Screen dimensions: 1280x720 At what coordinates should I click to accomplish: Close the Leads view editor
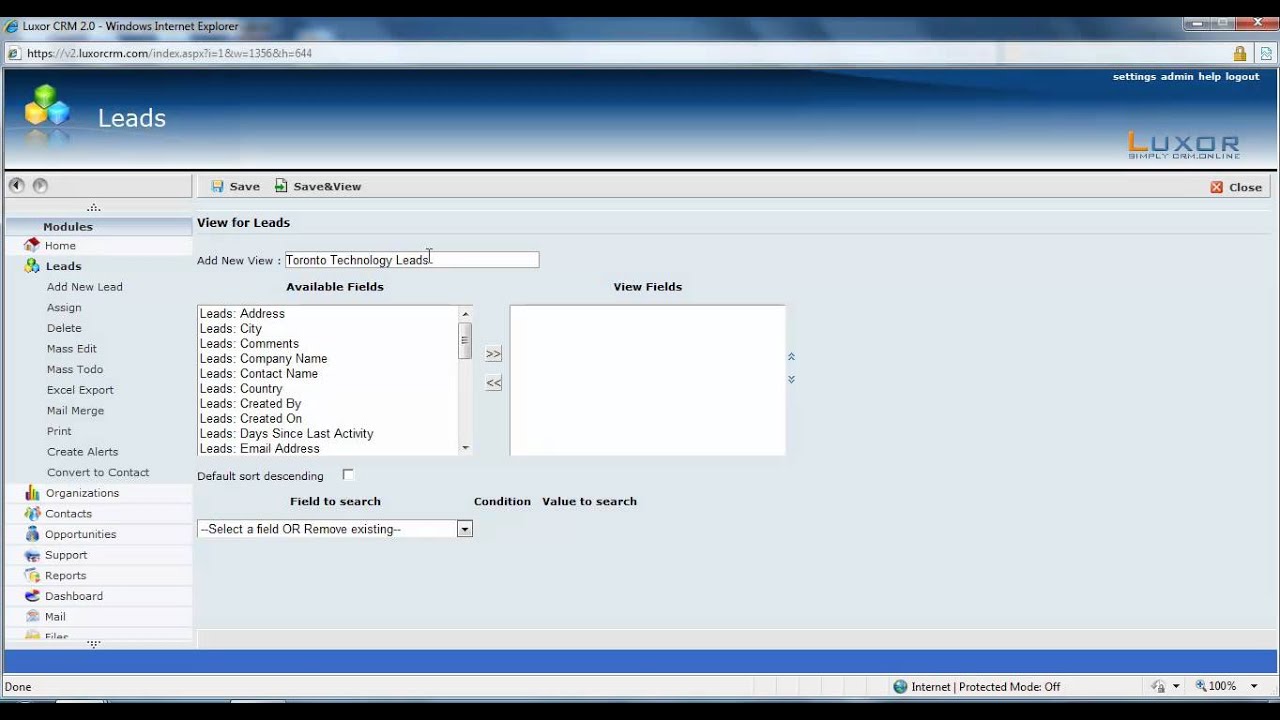click(x=1236, y=187)
